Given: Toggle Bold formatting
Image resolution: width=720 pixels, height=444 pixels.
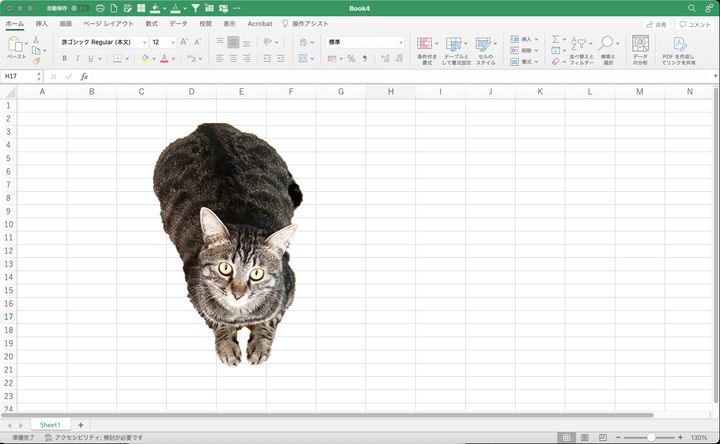Looking at the screenshot, I should (x=64, y=59).
